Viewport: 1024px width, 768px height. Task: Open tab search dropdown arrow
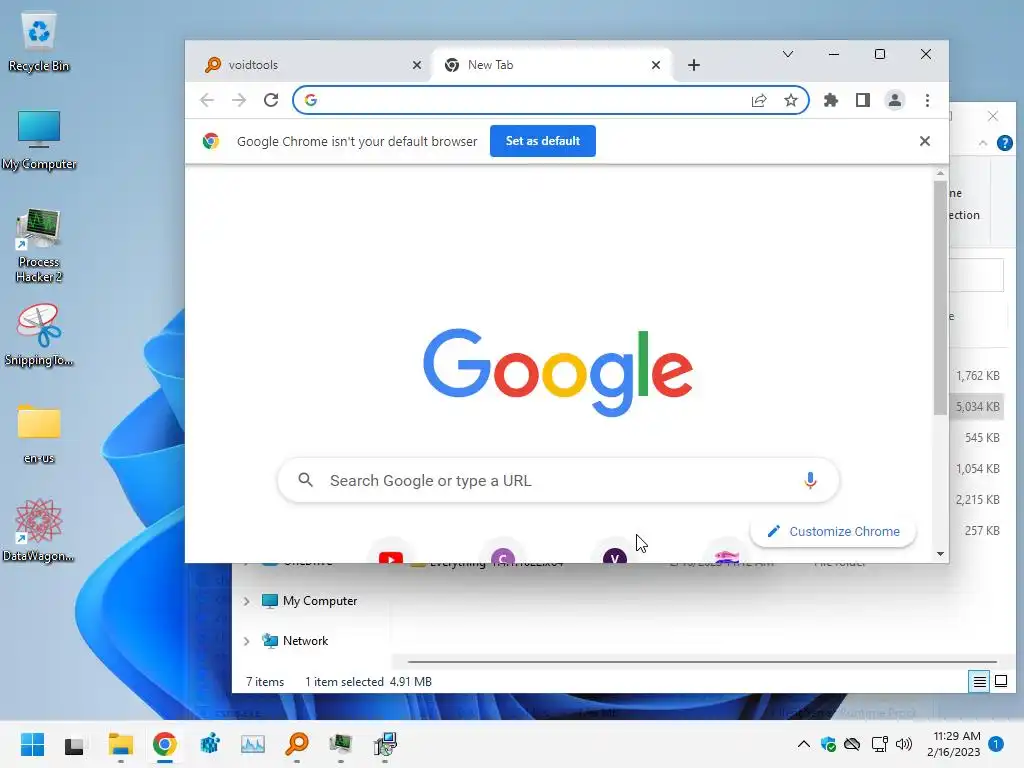pyautogui.click(x=788, y=54)
